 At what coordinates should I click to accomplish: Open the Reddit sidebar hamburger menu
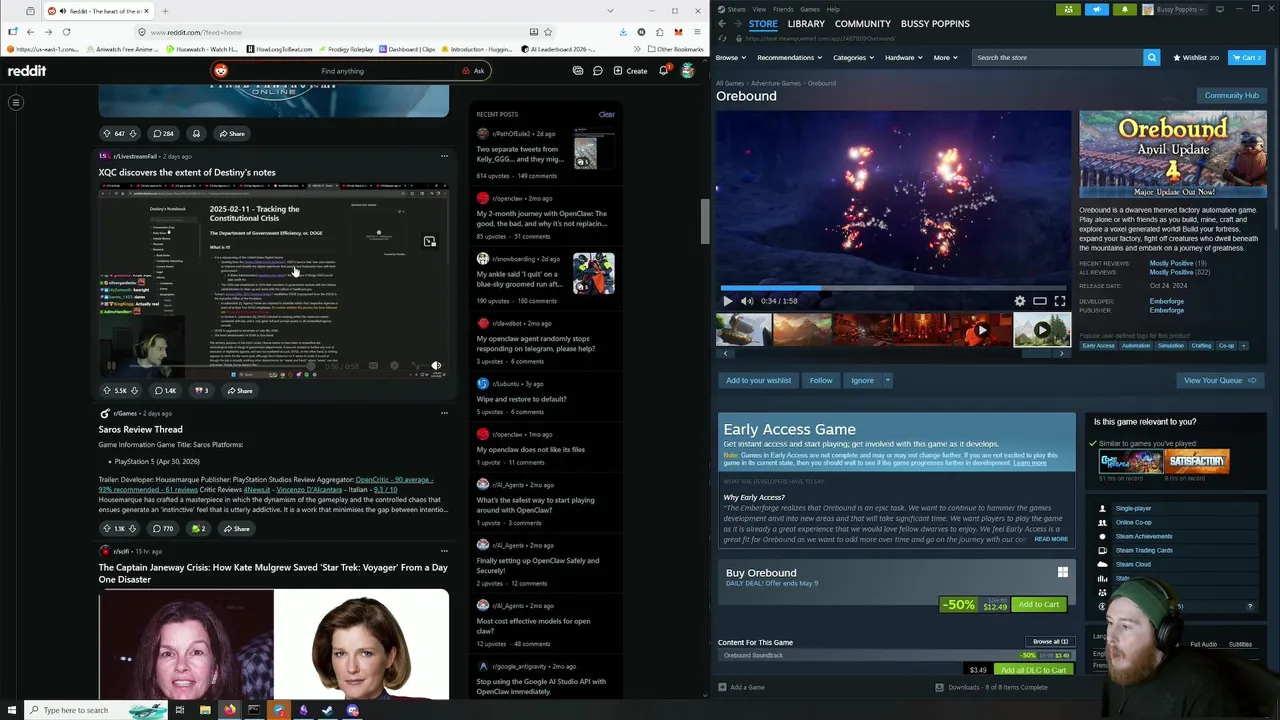(x=16, y=102)
